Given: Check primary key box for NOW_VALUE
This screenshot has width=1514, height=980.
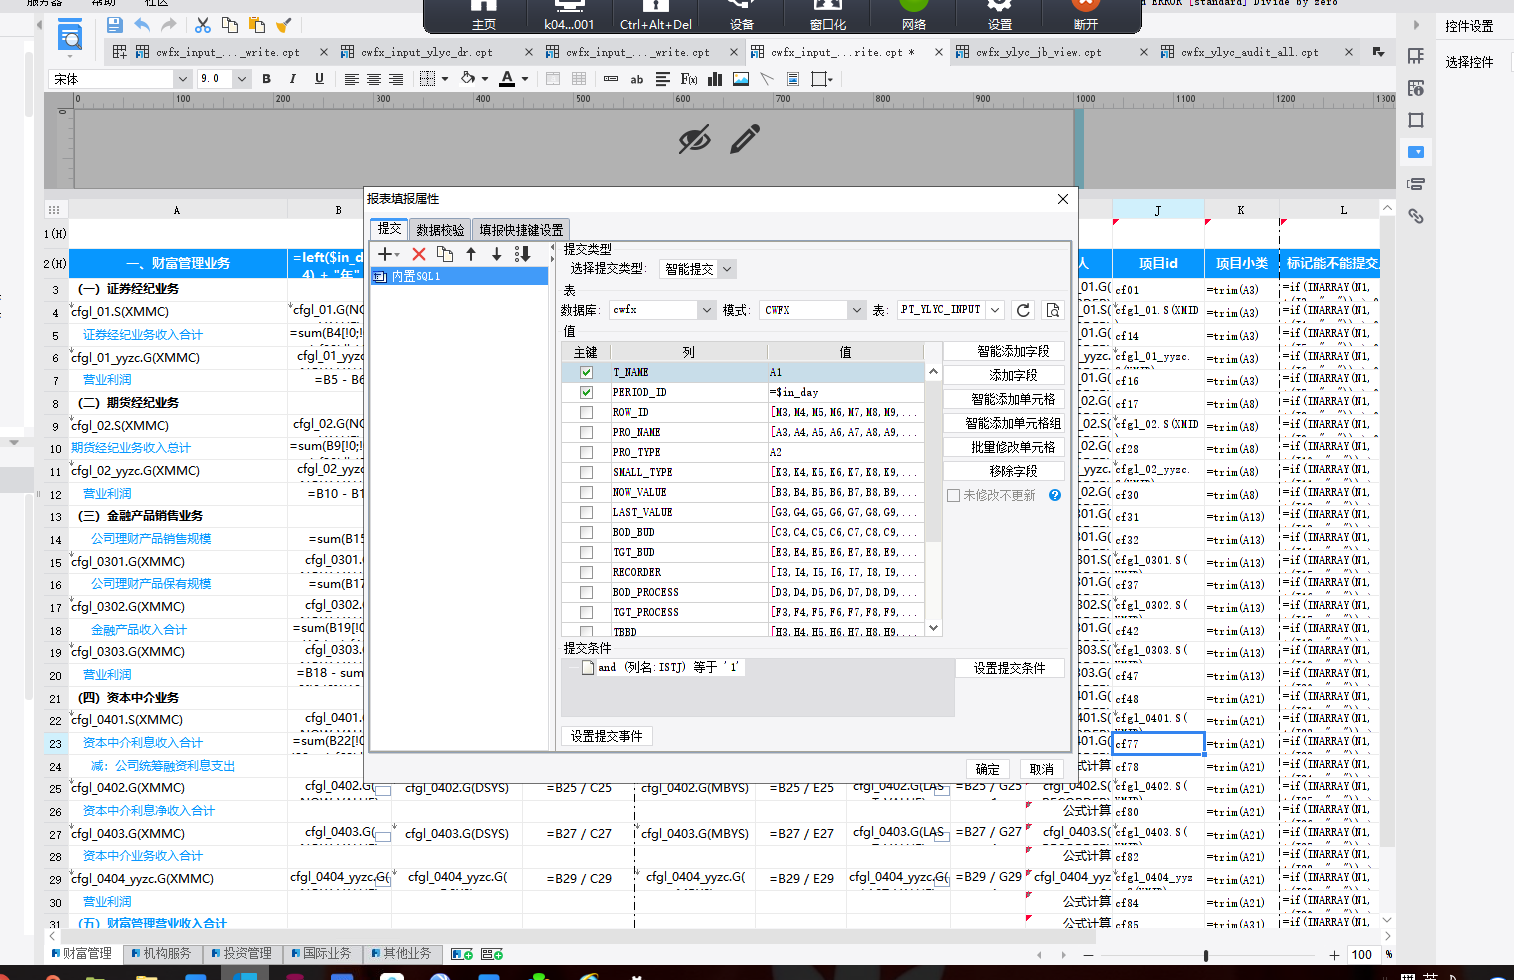Looking at the screenshot, I should pyautogui.click(x=586, y=492).
